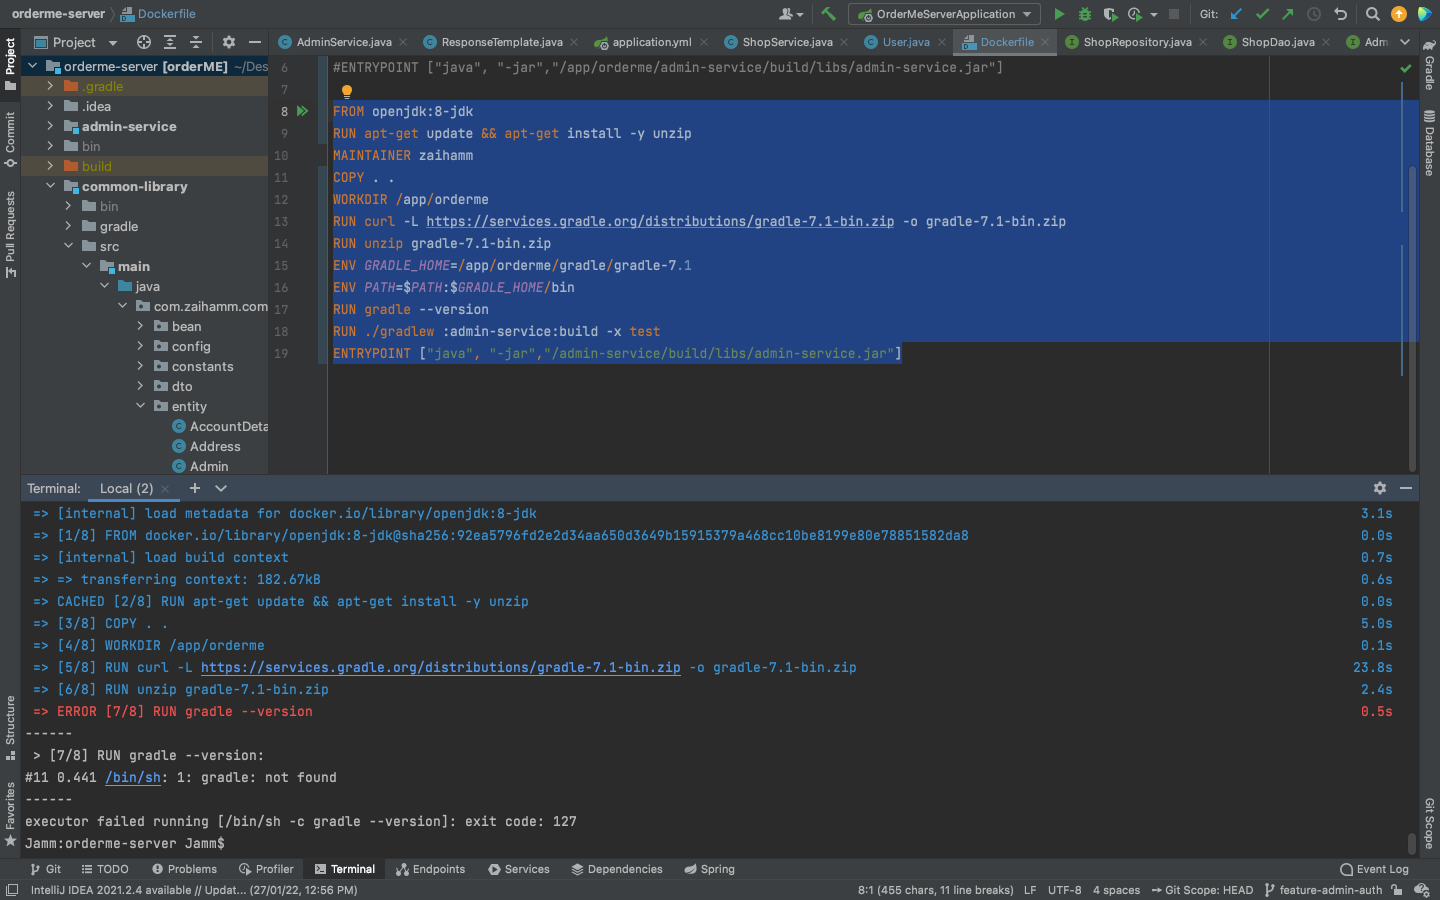
Task: Open the feature-admin-auth branch widget
Action: pos(1323,890)
